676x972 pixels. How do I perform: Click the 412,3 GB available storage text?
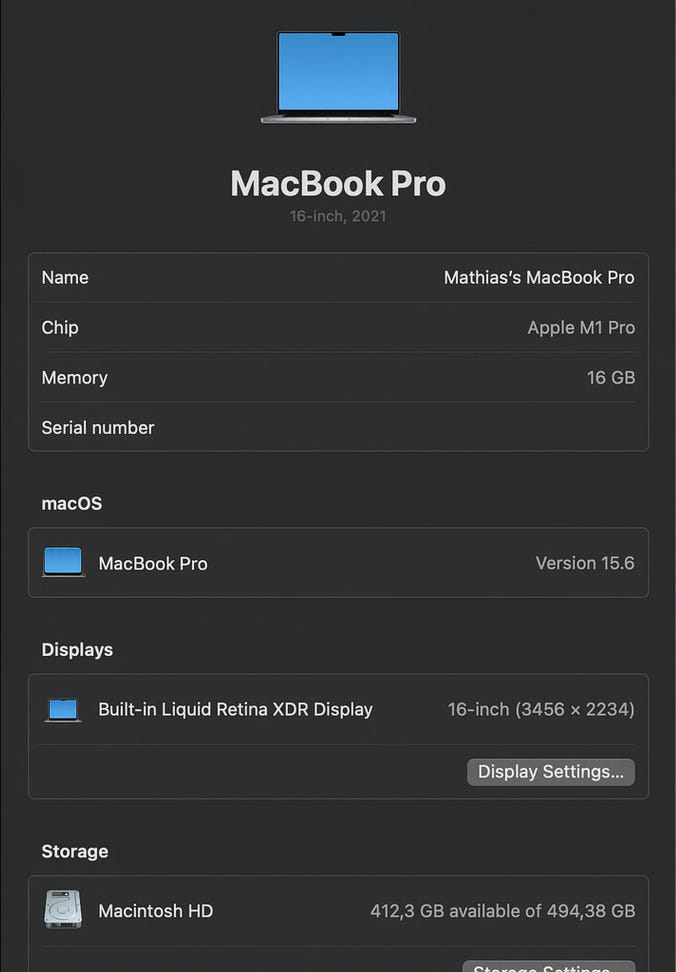pos(503,911)
